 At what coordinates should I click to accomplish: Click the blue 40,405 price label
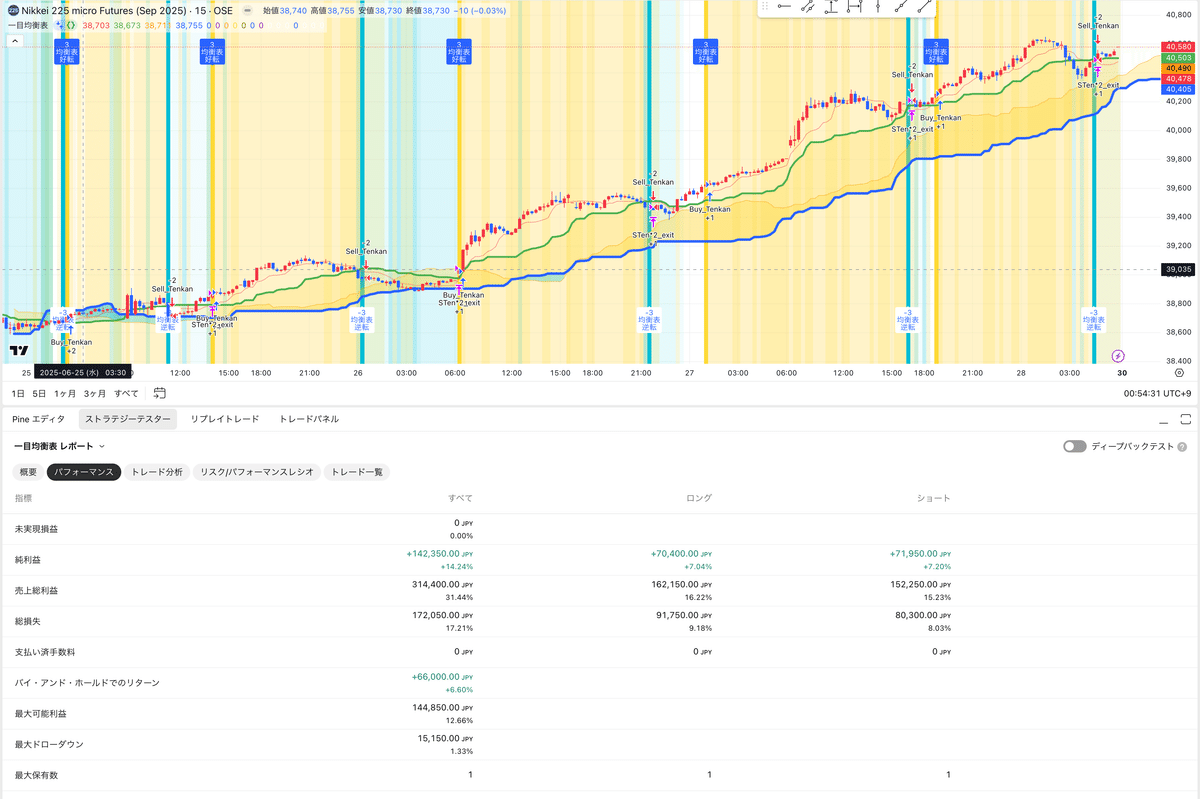[1178, 89]
